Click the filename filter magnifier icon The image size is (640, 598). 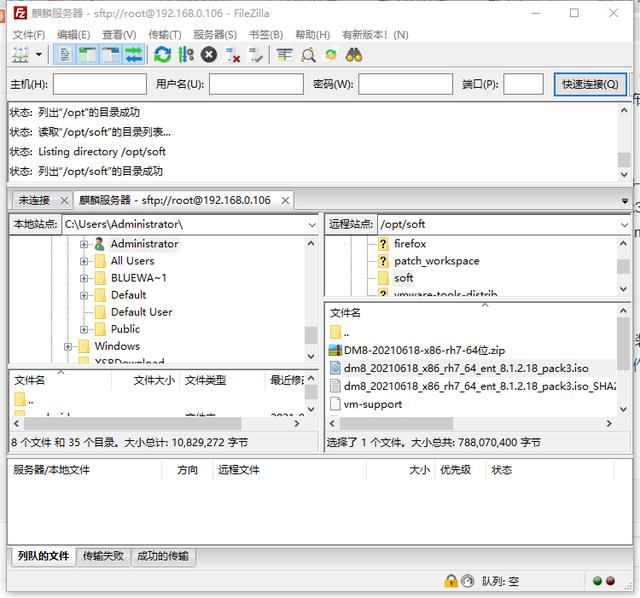point(308,55)
